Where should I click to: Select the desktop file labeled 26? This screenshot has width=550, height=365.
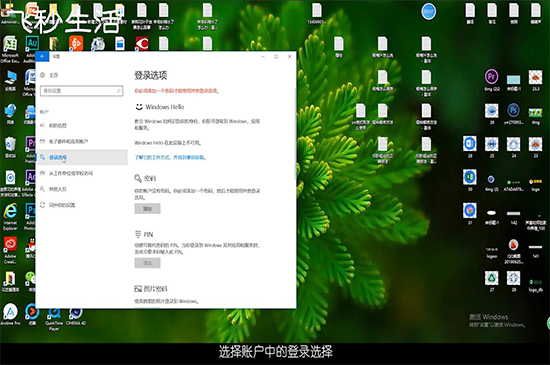(492, 114)
